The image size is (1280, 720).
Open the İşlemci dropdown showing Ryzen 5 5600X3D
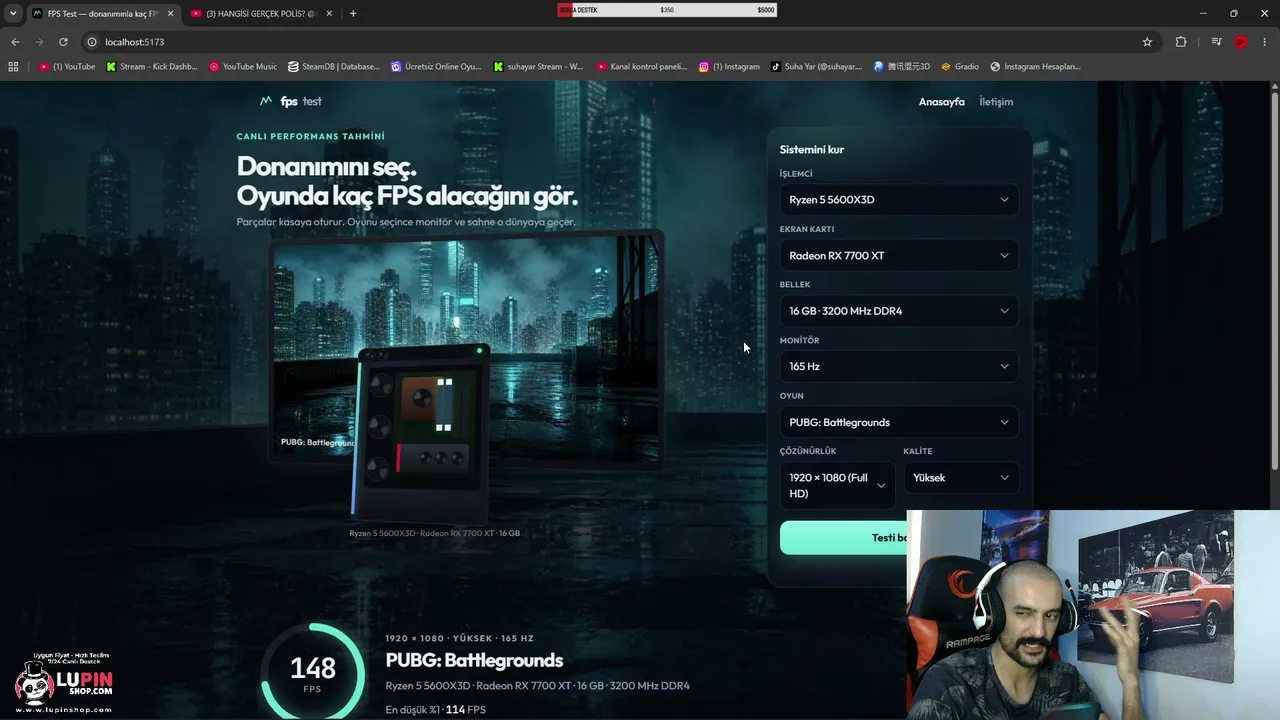[x=899, y=200]
